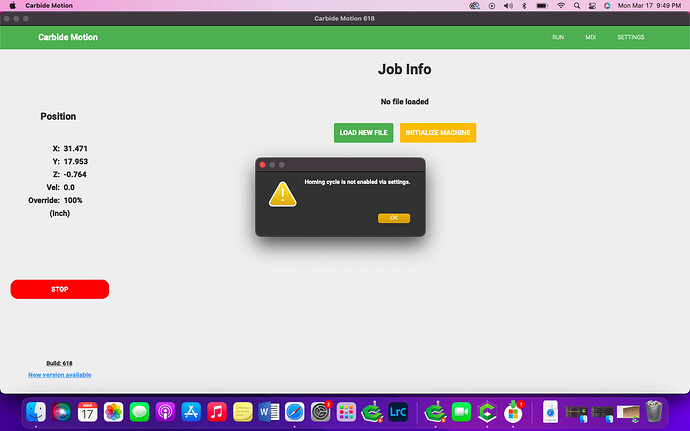The width and height of the screenshot is (690, 431).
Task: Open Podcasts from the dock
Action: [x=165, y=412]
